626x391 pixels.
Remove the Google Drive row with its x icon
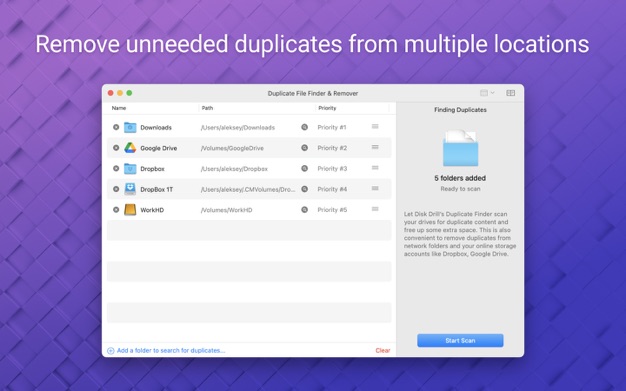(116, 148)
